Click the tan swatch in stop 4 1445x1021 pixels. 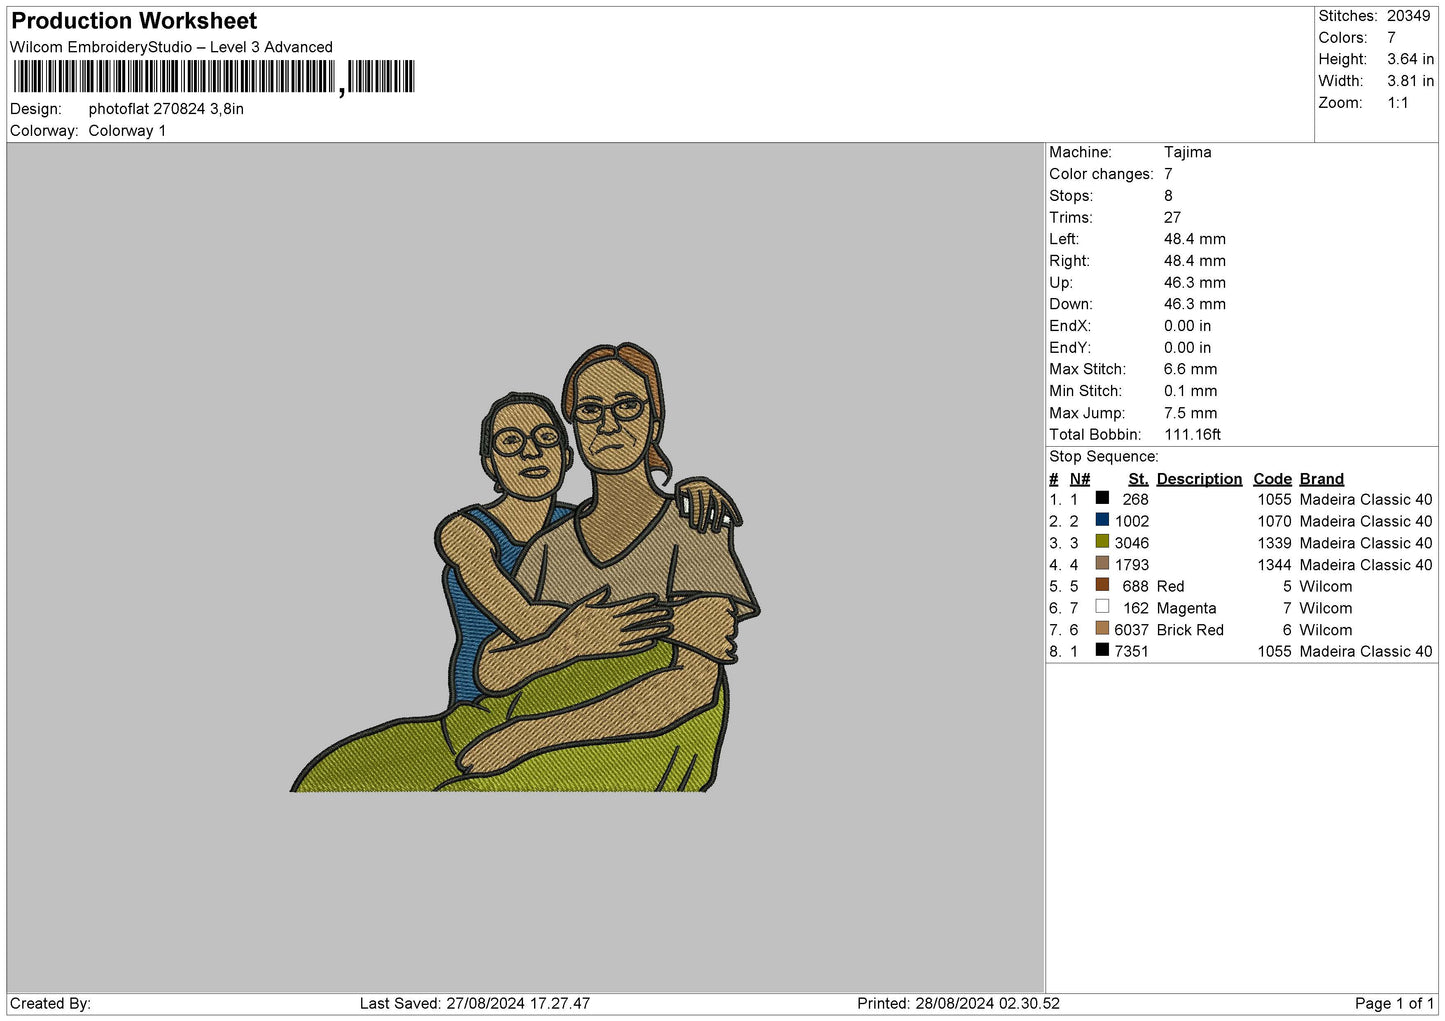pyautogui.click(x=1102, y=563)
